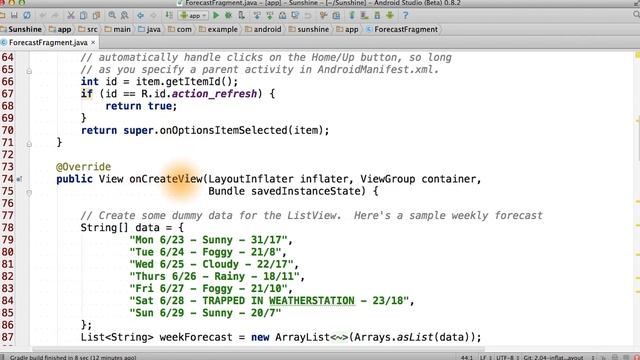Run the app with green play icon
The image size is (640, 360).
point(216,16)
